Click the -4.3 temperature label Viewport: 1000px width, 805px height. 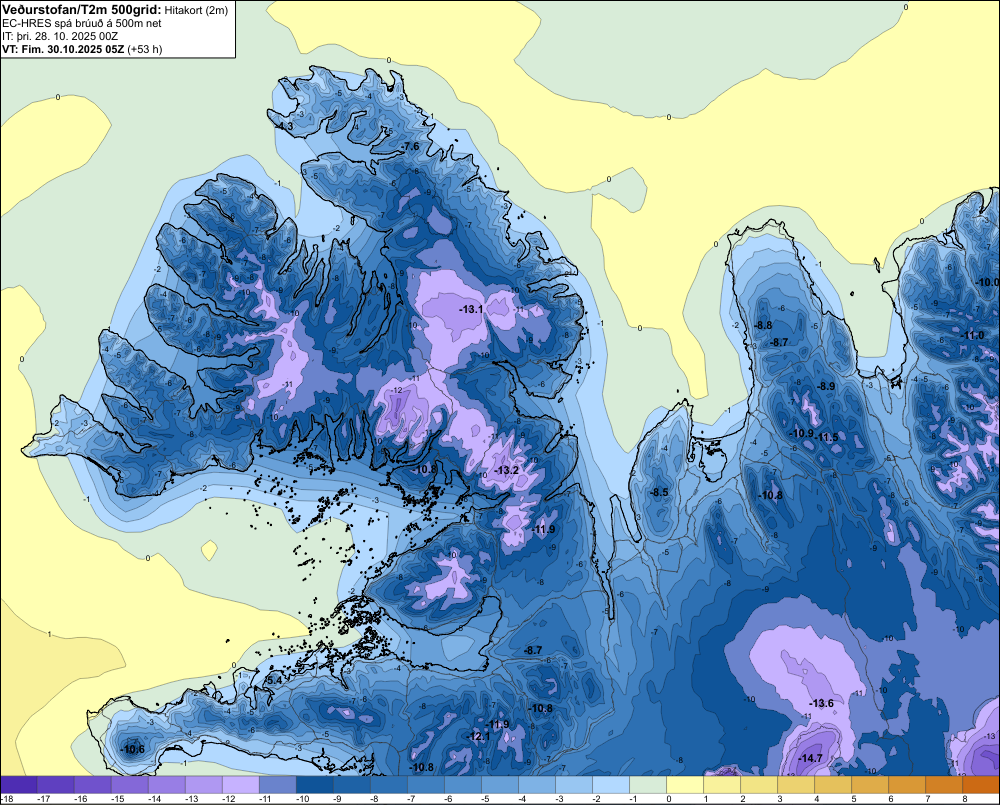[284, 126]
